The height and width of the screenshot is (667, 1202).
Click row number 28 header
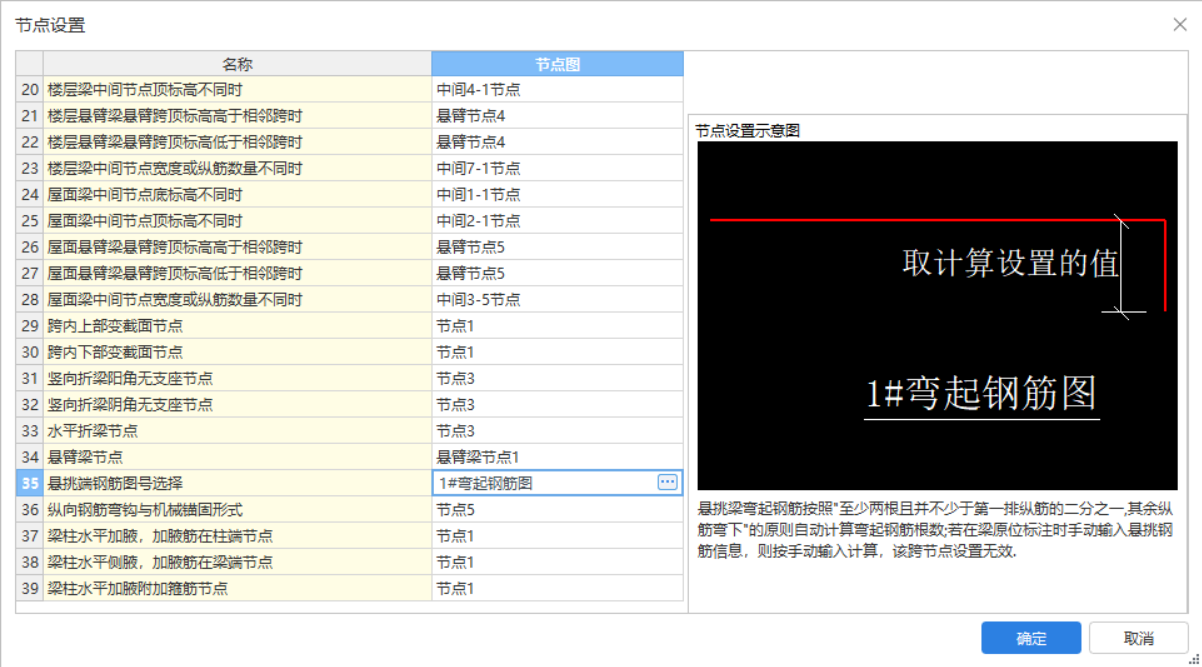29,299
